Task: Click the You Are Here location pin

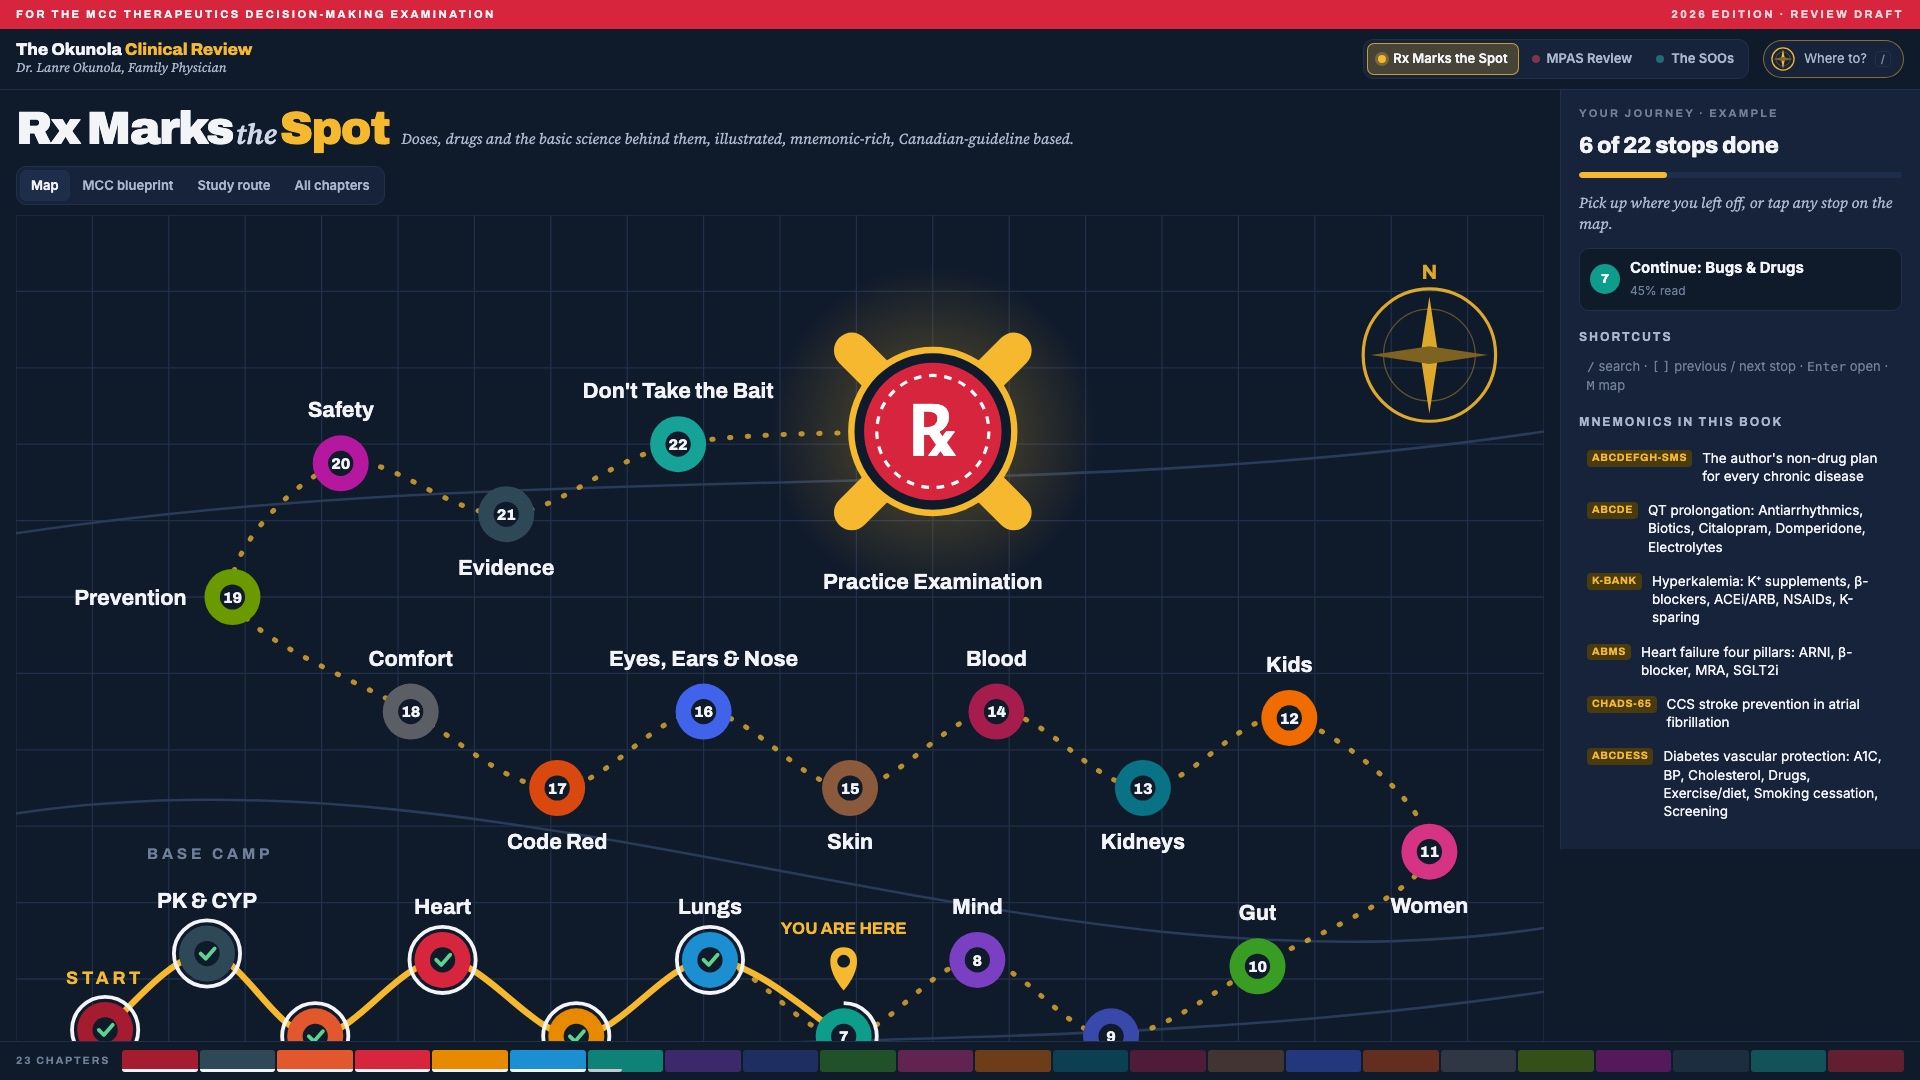Action: [843, 969]
